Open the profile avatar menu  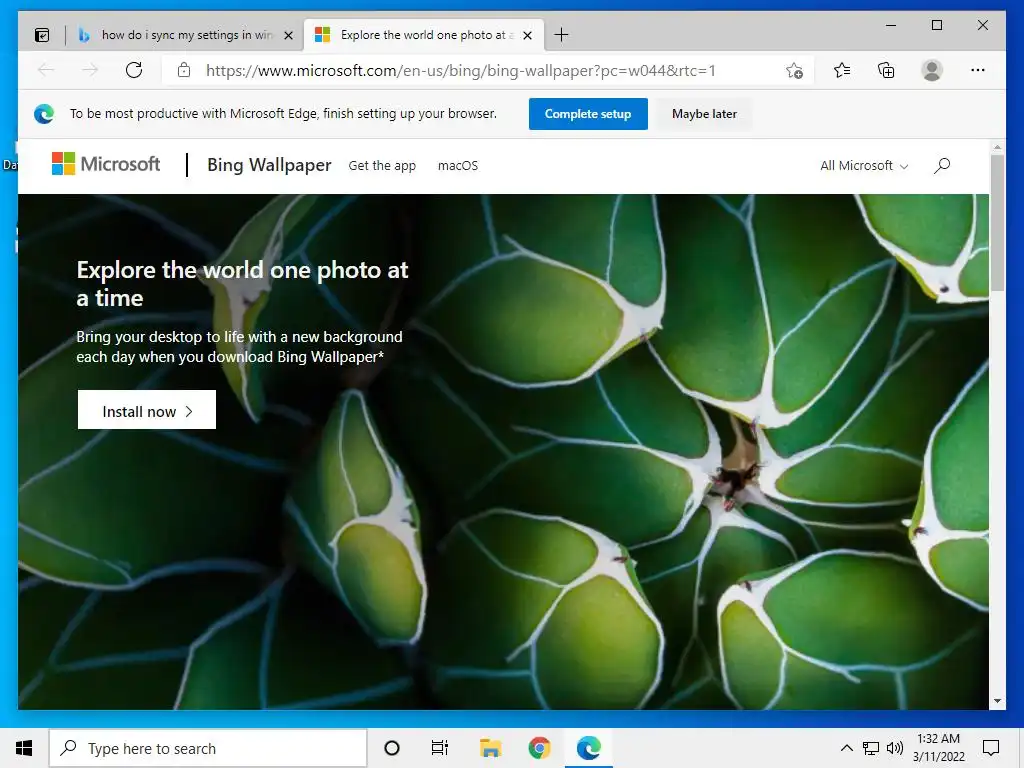(x=932, y=70)
